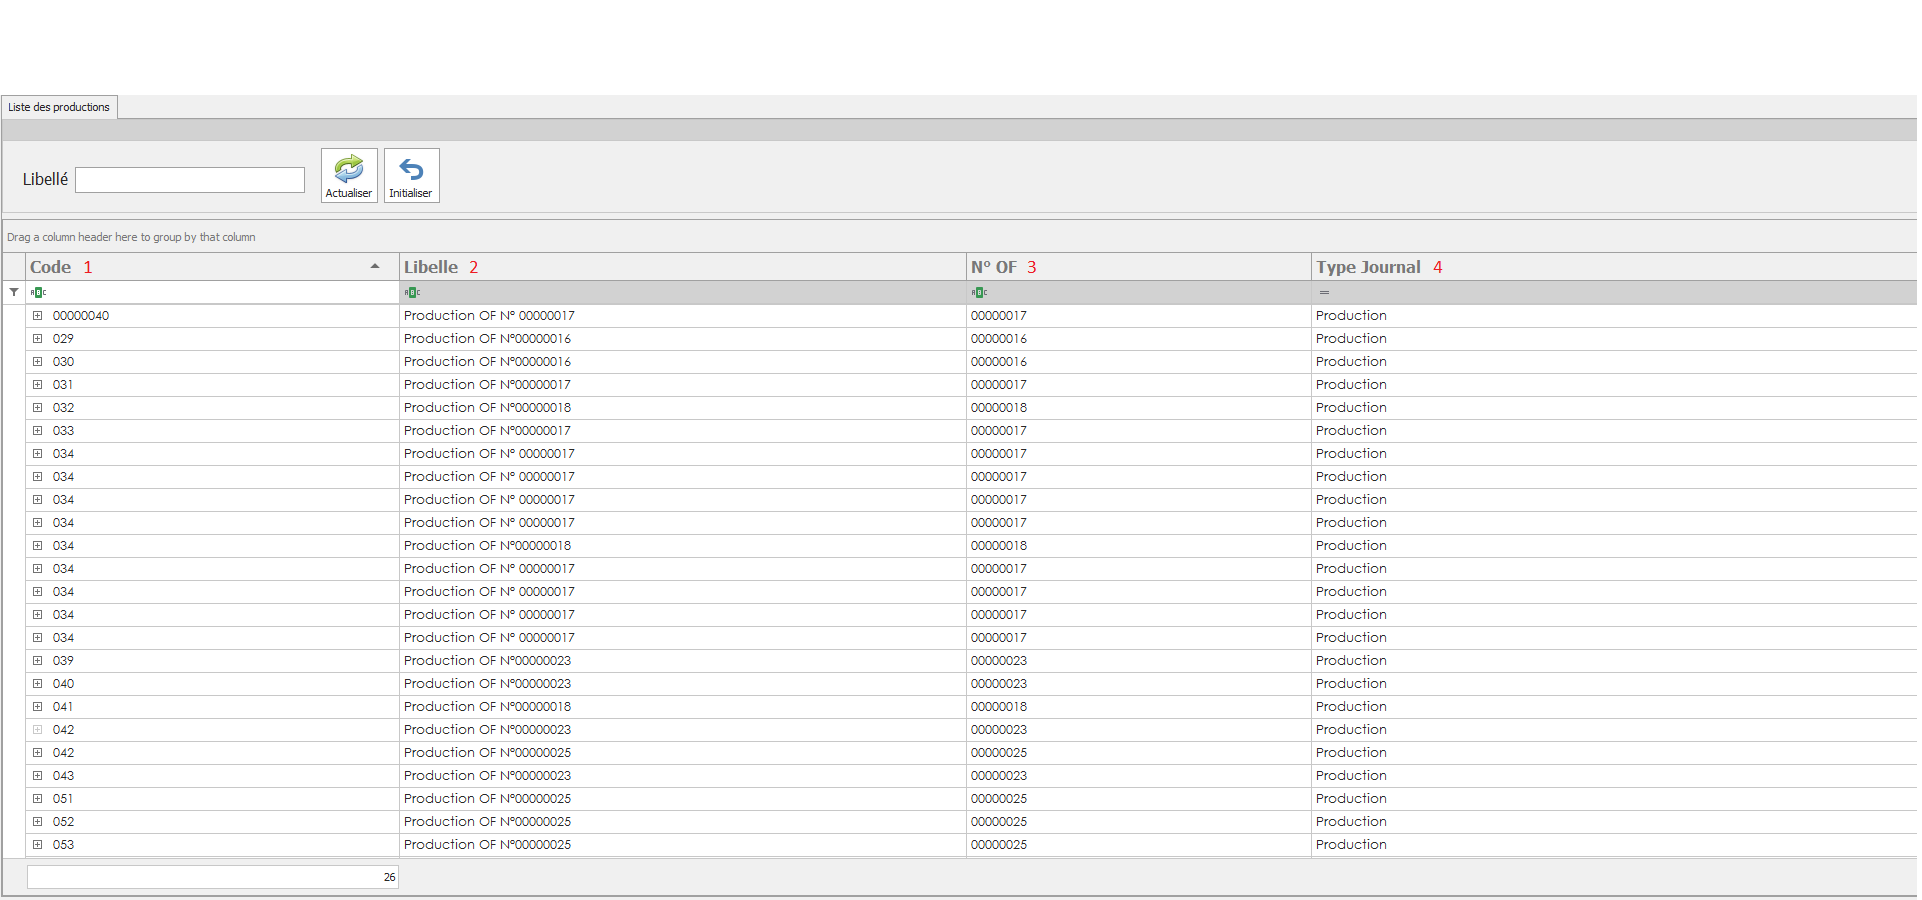The width and height of the screenshot is (1922, 900).
Task: Click the sort arrow in Code header
Action: [375, 267]
